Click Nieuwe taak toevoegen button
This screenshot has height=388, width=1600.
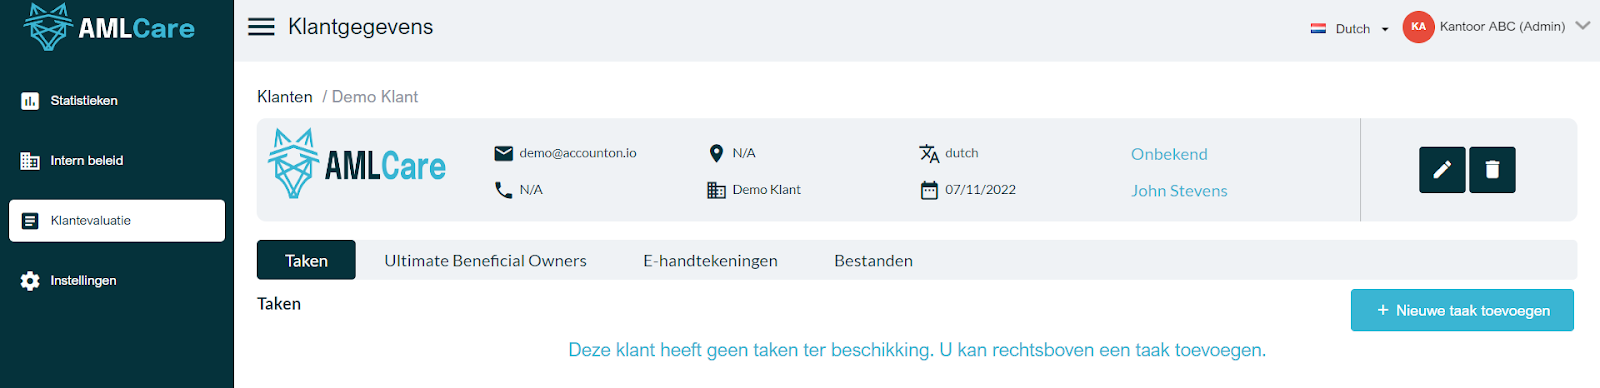tap(1462, 310)
